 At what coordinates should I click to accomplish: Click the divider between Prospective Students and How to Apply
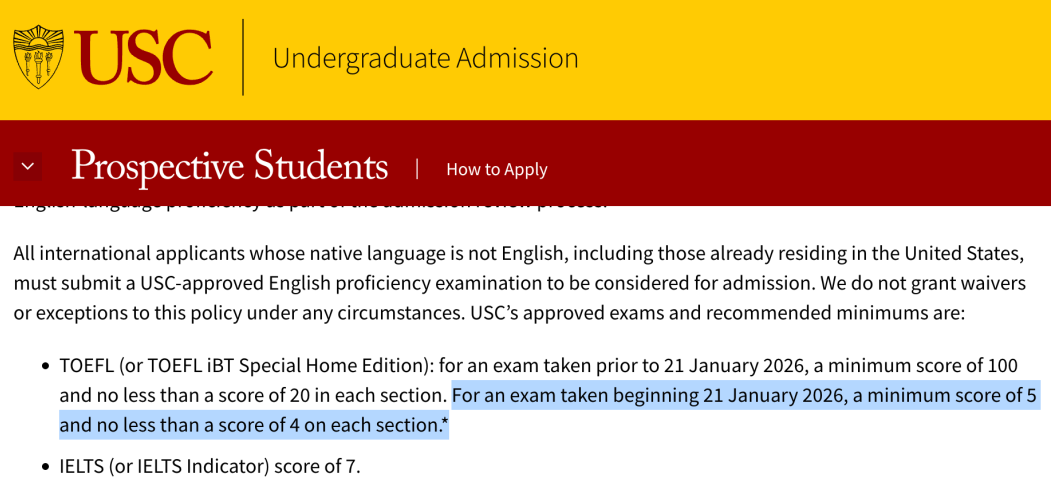[417, 168]
